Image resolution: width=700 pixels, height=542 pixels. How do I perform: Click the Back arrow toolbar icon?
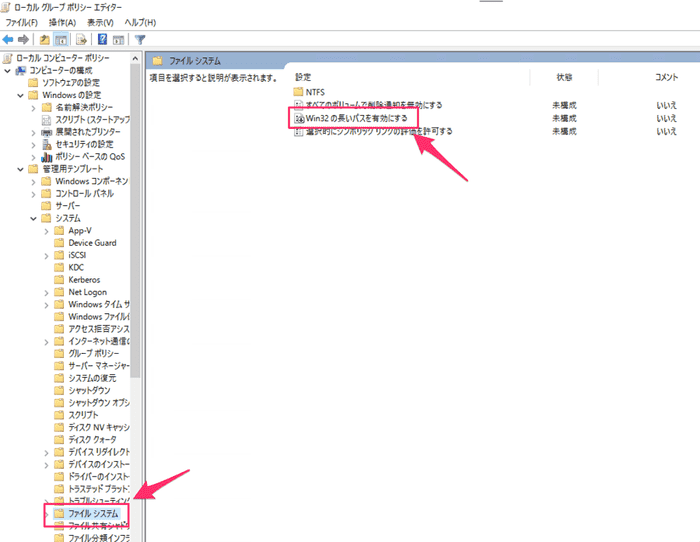pyautogui.click(x=8, y=40)
